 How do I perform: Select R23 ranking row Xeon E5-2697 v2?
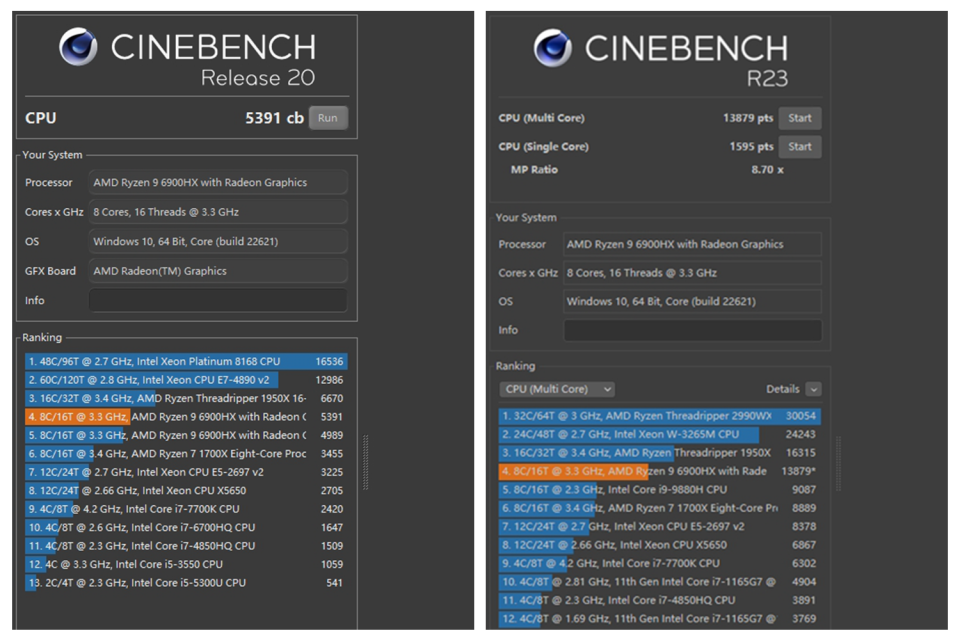pyautogui.click(x=660, y=526)
